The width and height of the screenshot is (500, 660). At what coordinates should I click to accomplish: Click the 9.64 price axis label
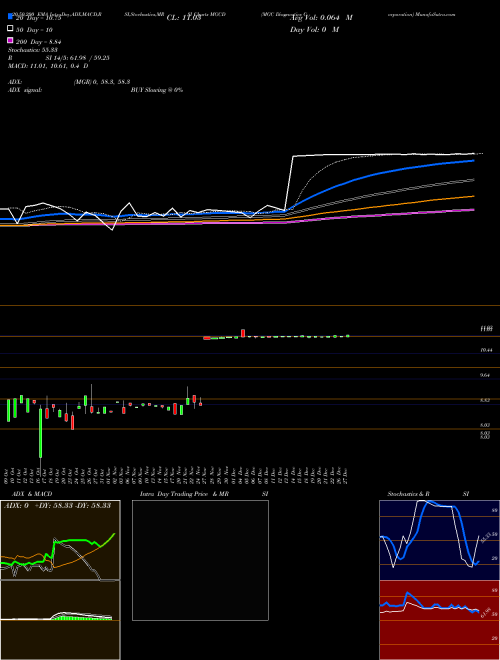[485, 375]
